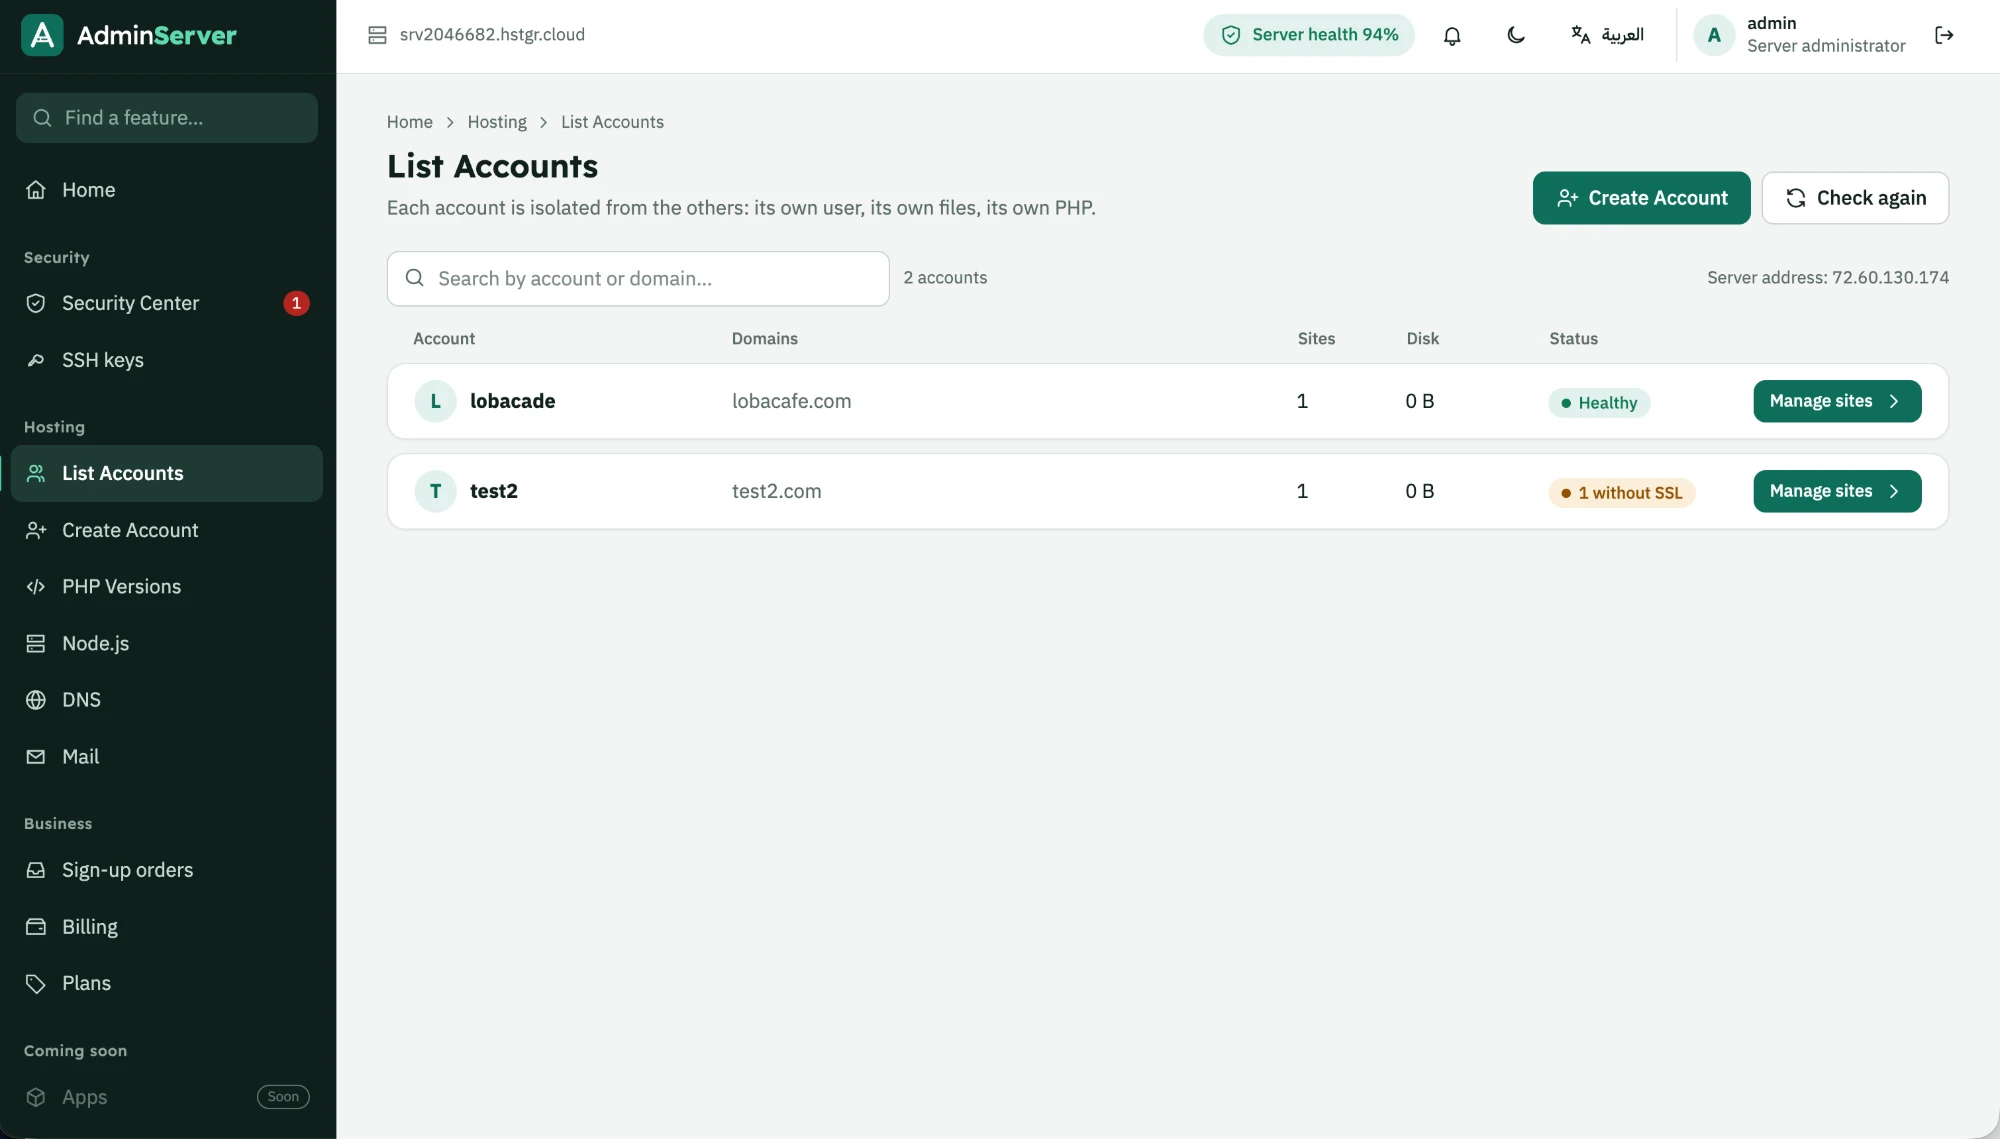Click the Server address 72.60.130.174 text

click(1828, 278)
